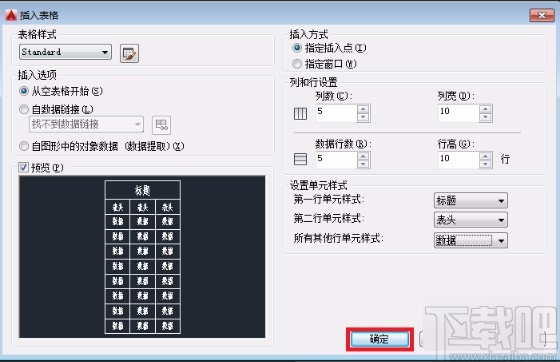The width and height of the screenshot is (560, 362).
Task: Click the 列宽 input field
Action: coord(459,113)
